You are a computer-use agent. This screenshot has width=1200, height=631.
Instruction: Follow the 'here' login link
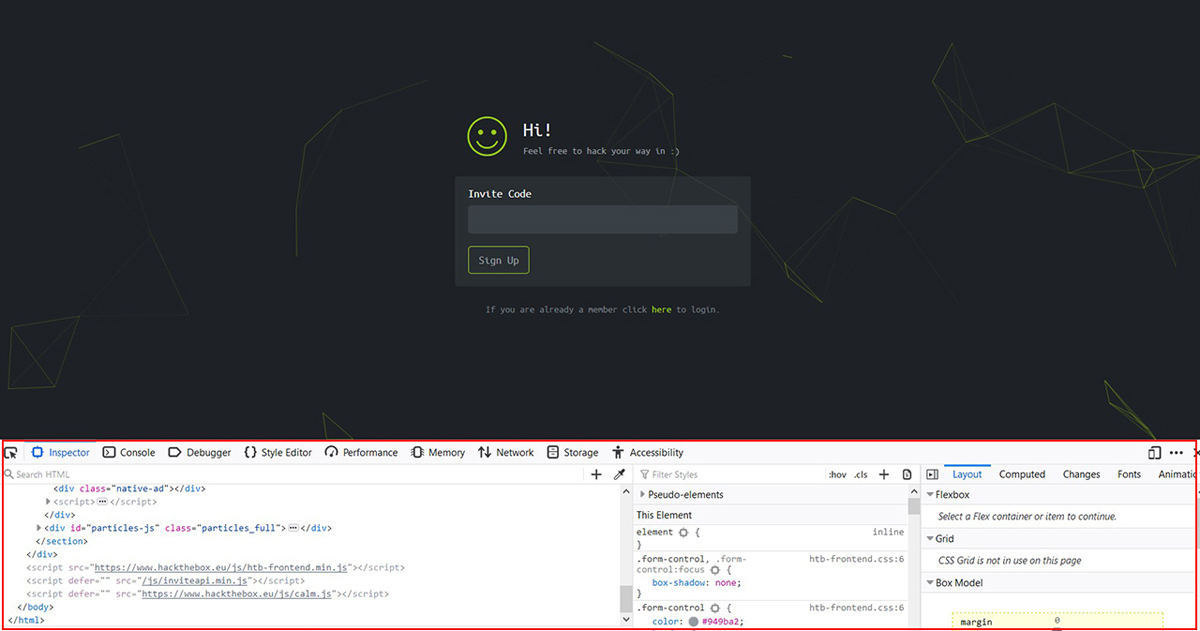(x=661, y=310)
